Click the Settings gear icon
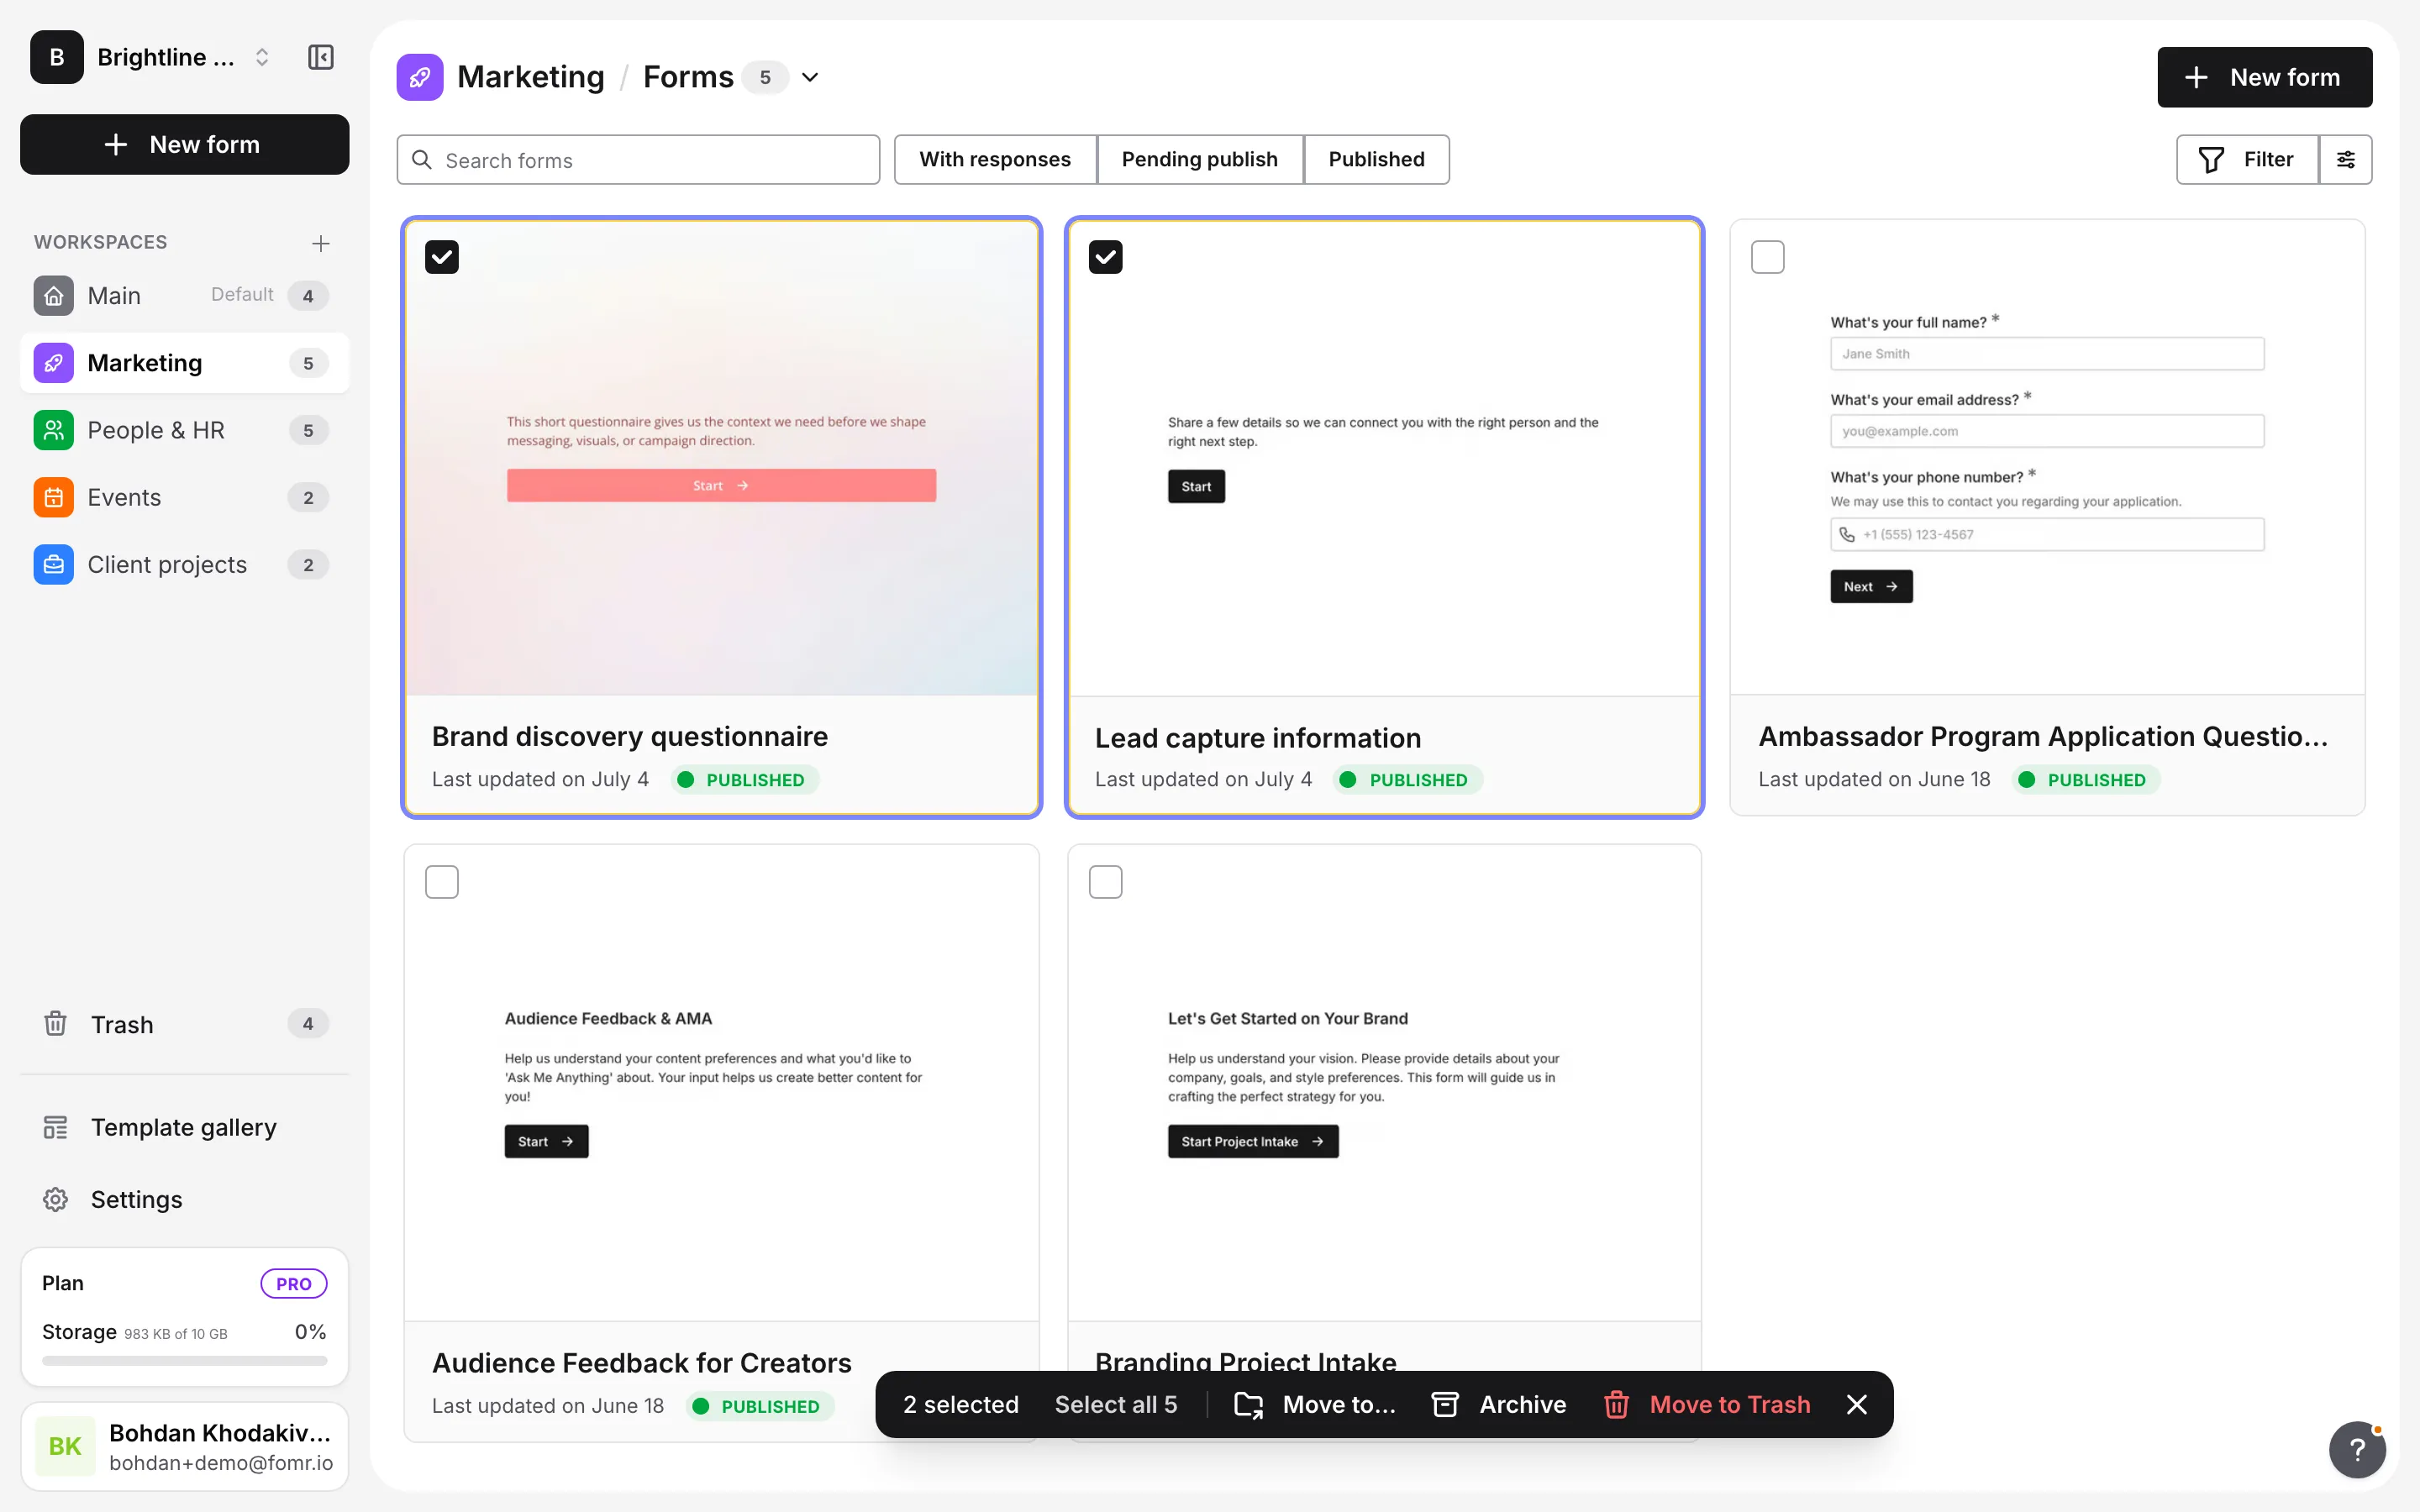Screen dimensions: 2420x1512 [55, 1199]
